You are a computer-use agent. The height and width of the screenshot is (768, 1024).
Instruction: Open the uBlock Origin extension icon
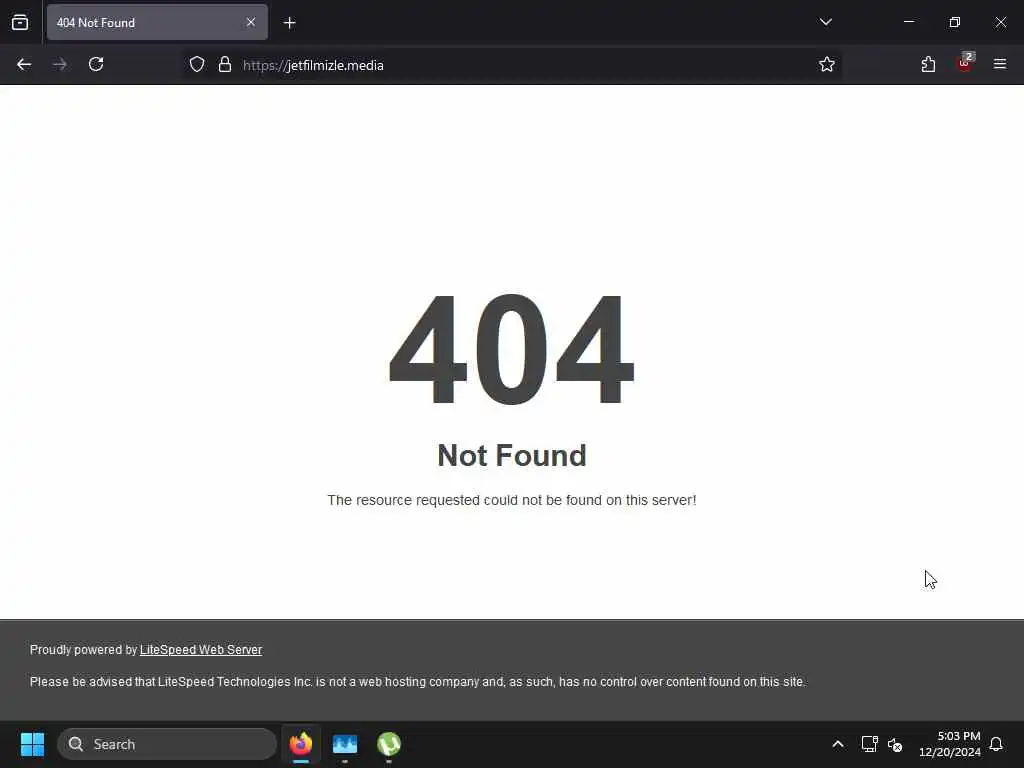point(965,63)
